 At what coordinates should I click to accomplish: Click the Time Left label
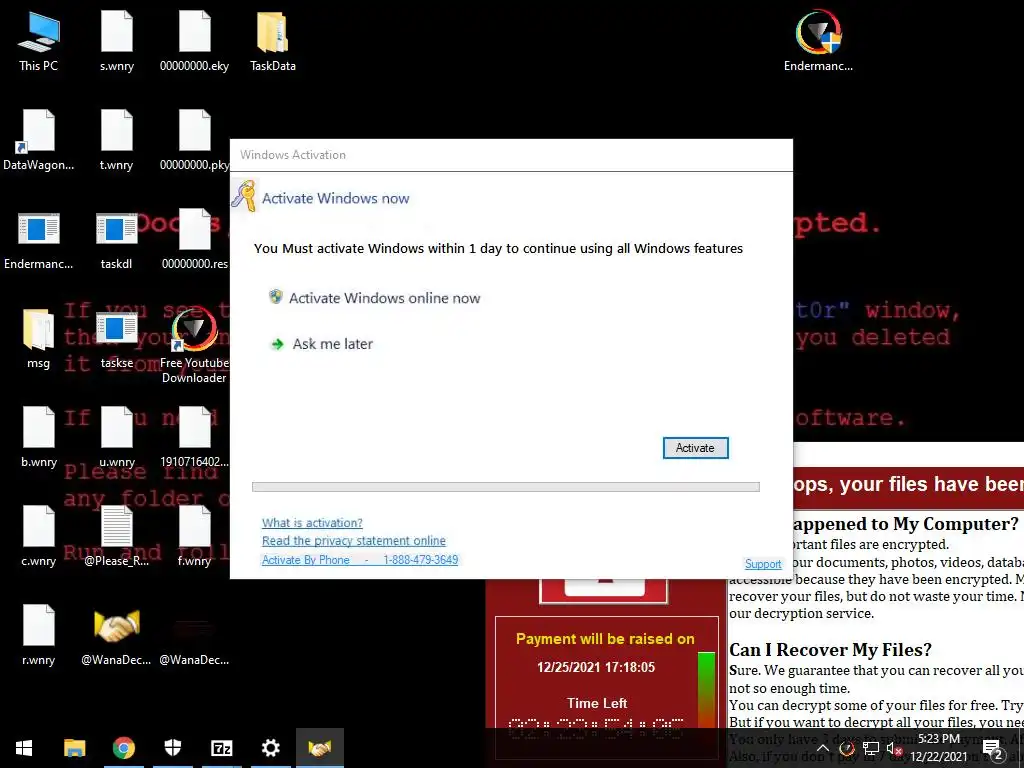597,703
